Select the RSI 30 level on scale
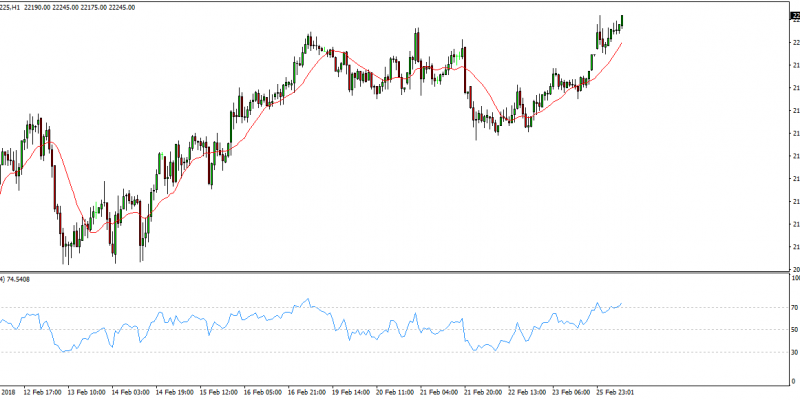 [x=793, y=352]
